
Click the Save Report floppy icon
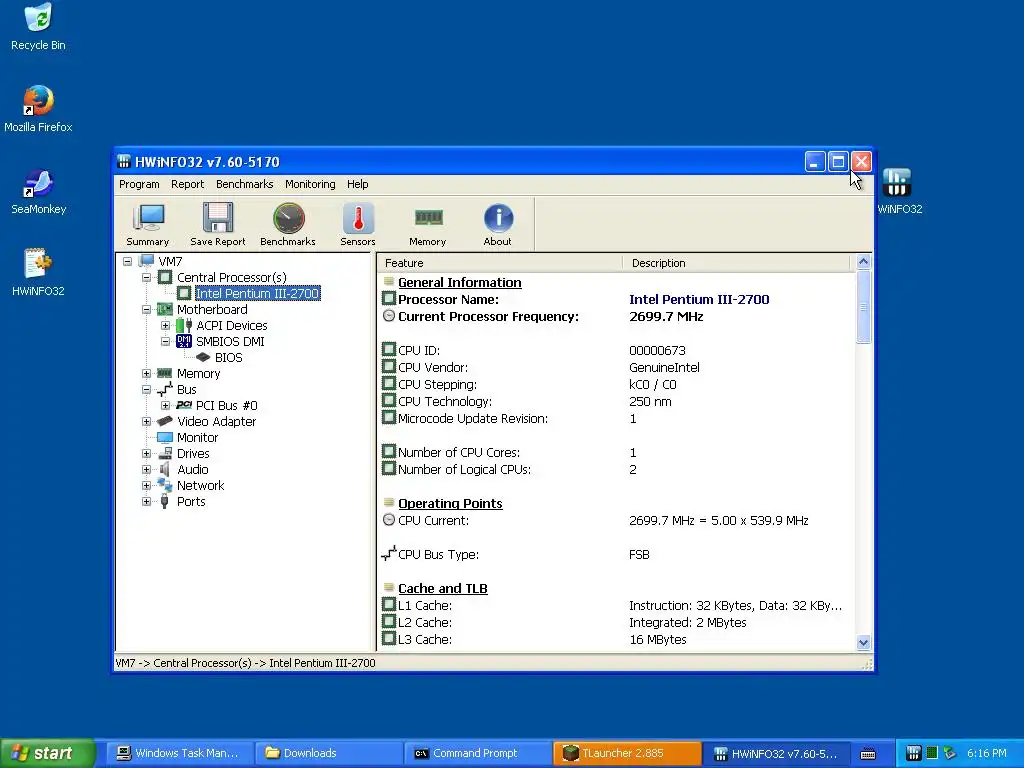coord(217,225)
